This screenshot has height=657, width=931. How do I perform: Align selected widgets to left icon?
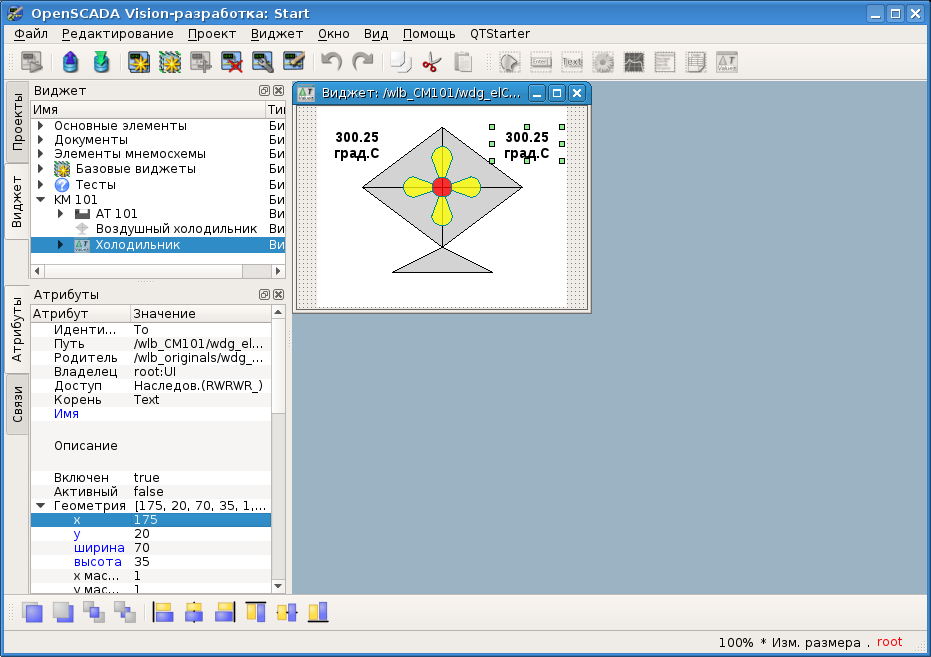163,612
